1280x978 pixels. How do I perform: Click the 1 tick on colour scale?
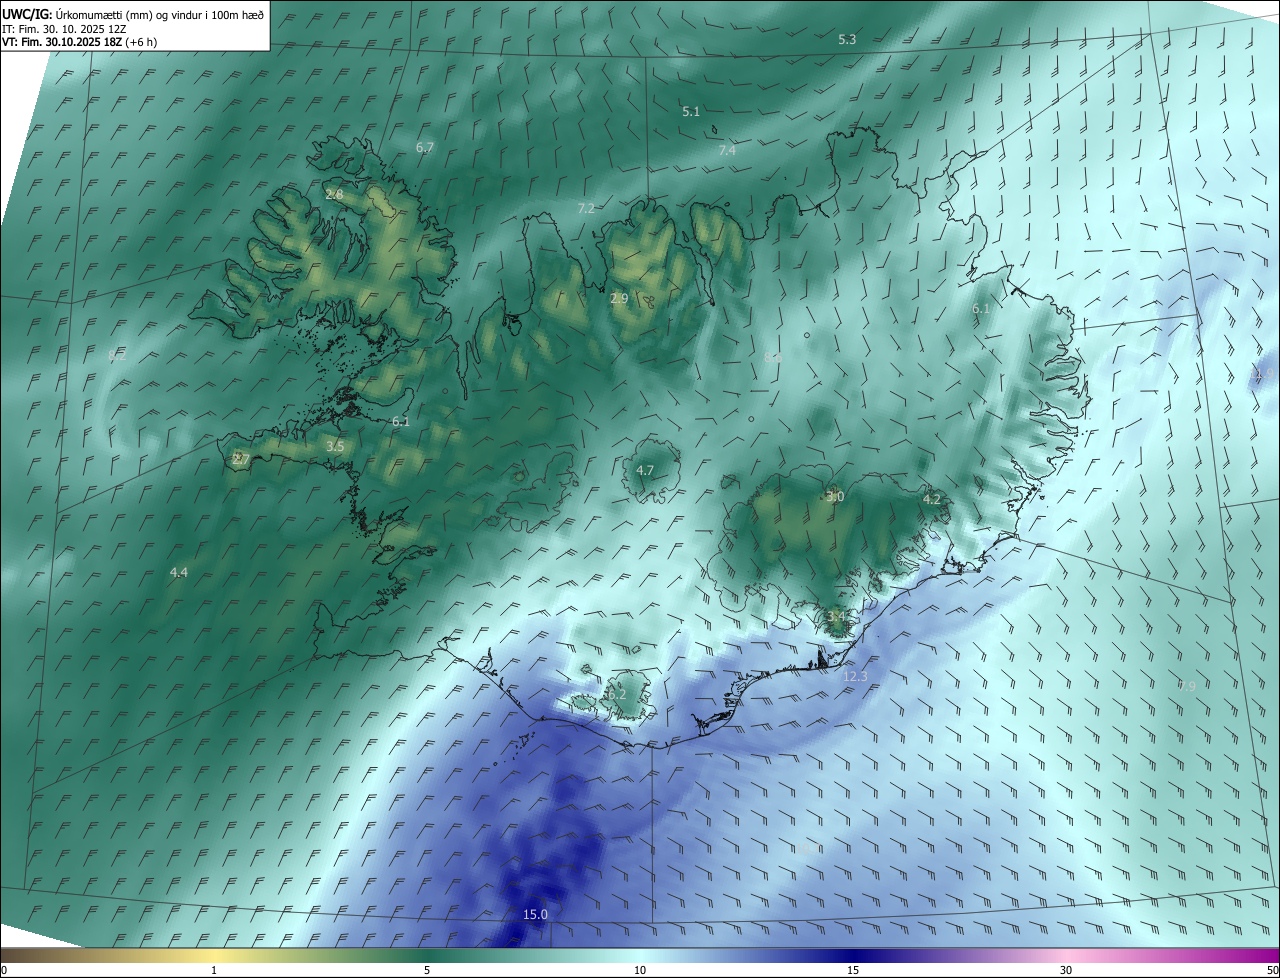(214, 970)
